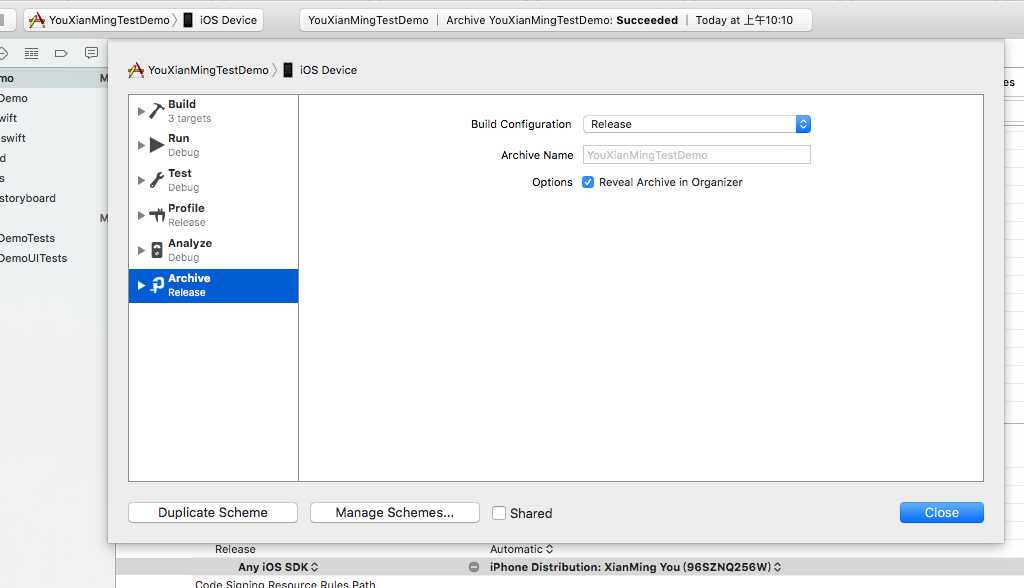Click the "Today at 上午10:10" status text
Image resolution: width=1024 pixels, height=588 pixels.
coord(744,20)
